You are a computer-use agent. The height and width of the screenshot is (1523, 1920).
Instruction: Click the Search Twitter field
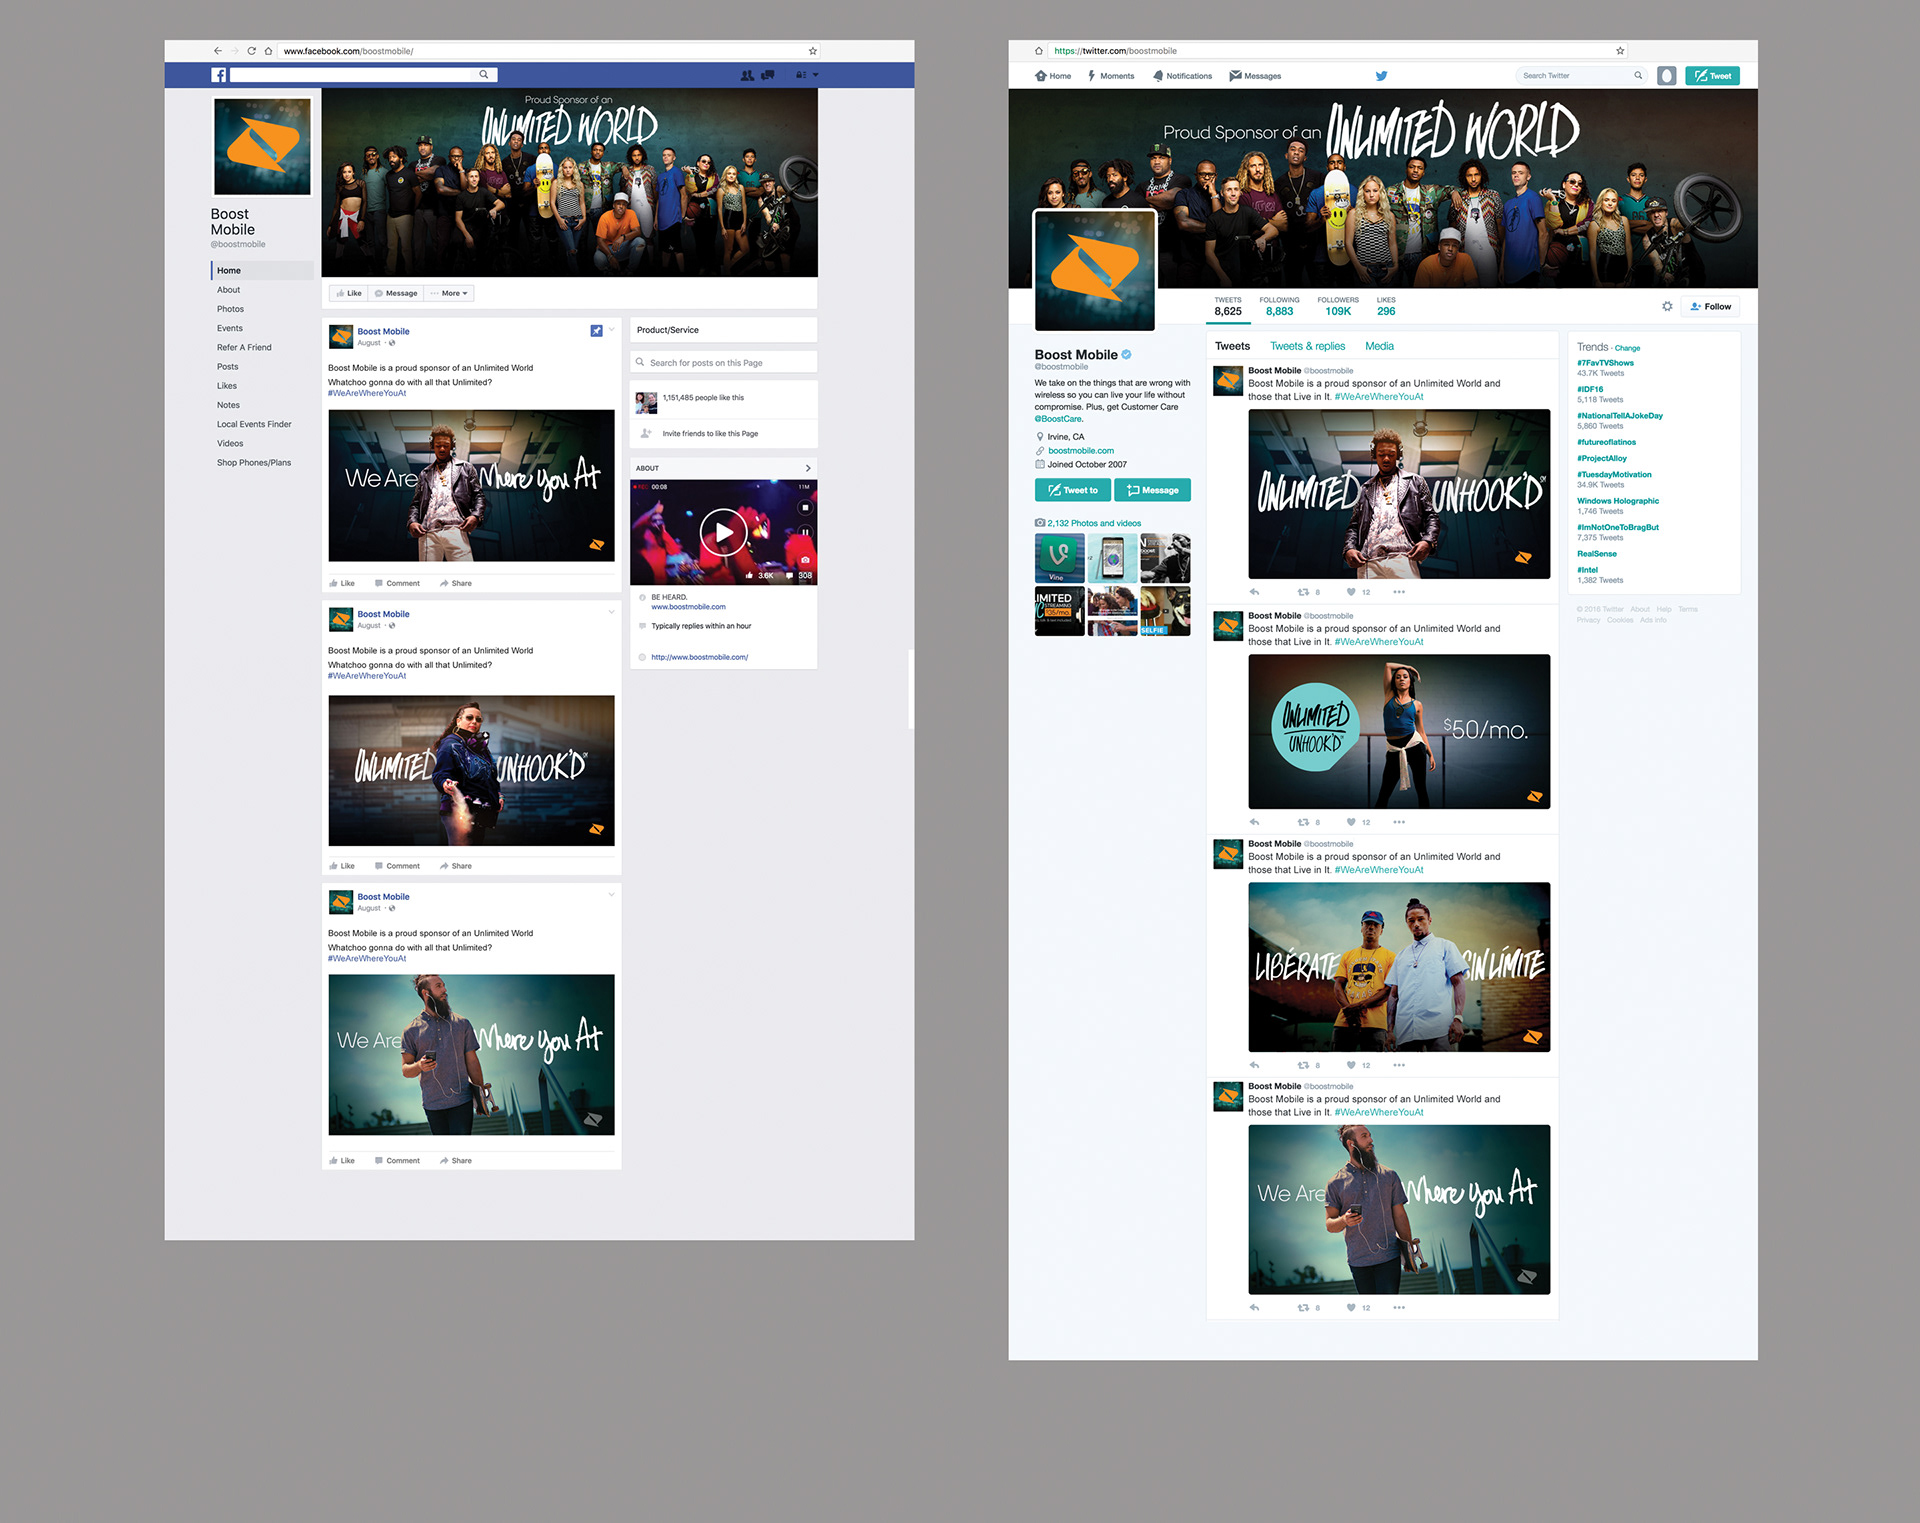1581,76
